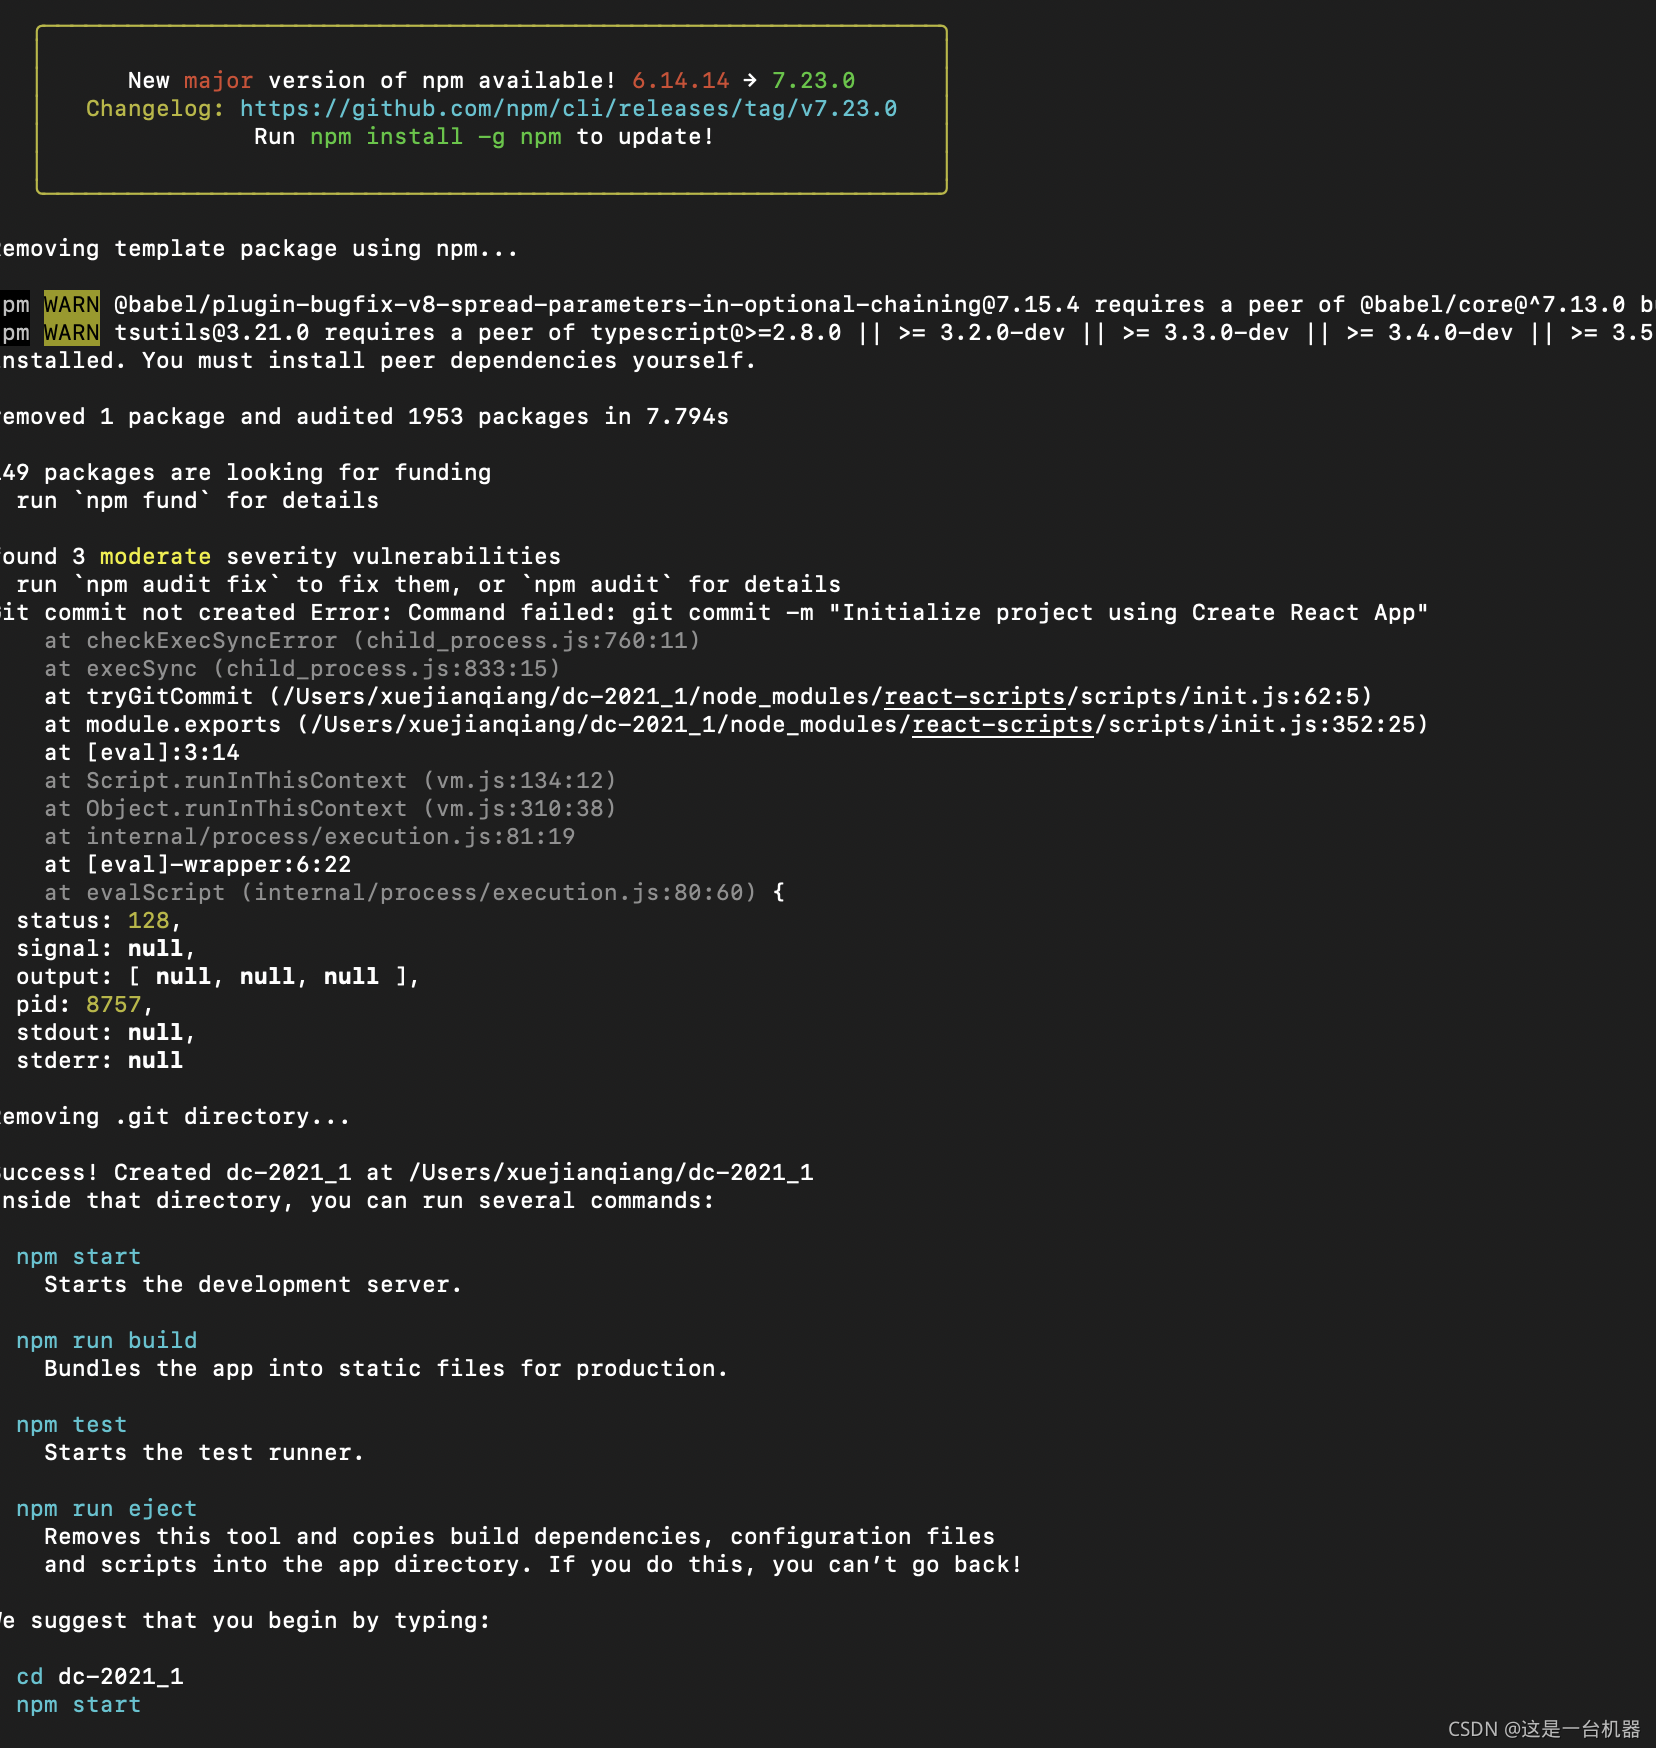Screen dimensions: 1656x1748
Task: Click 'execSync (child_process.js:833:15)' line
Action: click(x=302, y=668)
